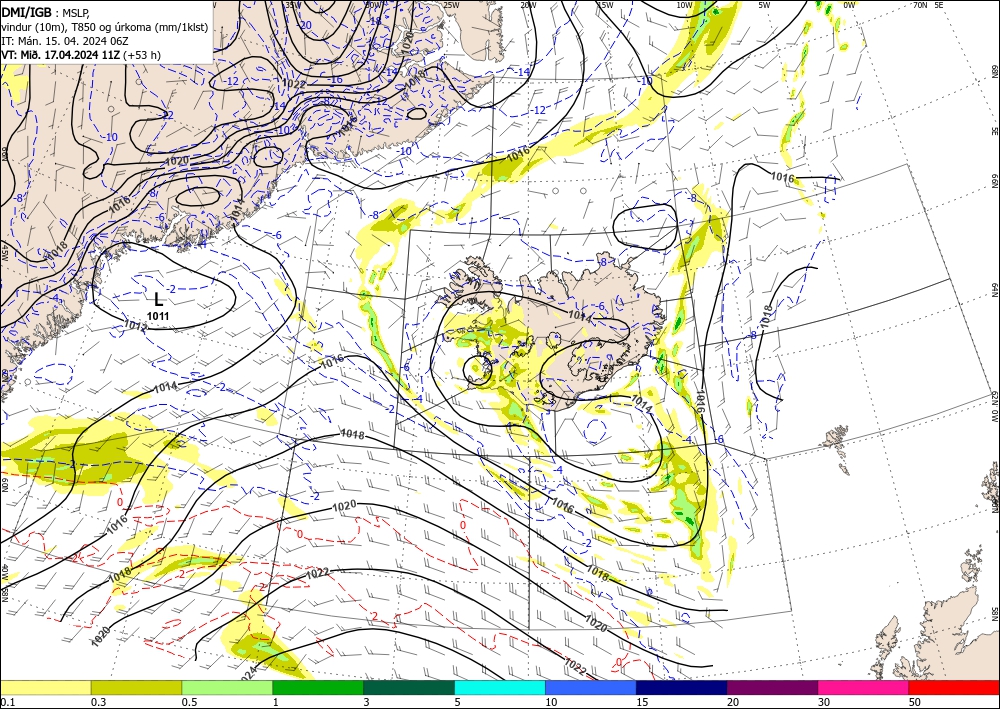This screenshot has width=1000, height=709.
Task: Click the '15W' longitude label
Action: 605,5
